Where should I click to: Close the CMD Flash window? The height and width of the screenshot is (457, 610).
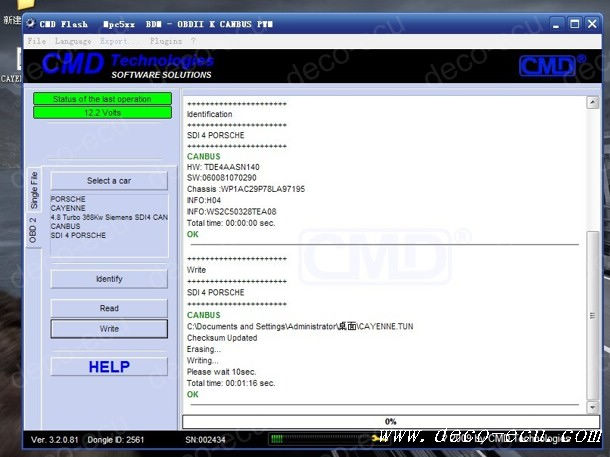[592, 24]
